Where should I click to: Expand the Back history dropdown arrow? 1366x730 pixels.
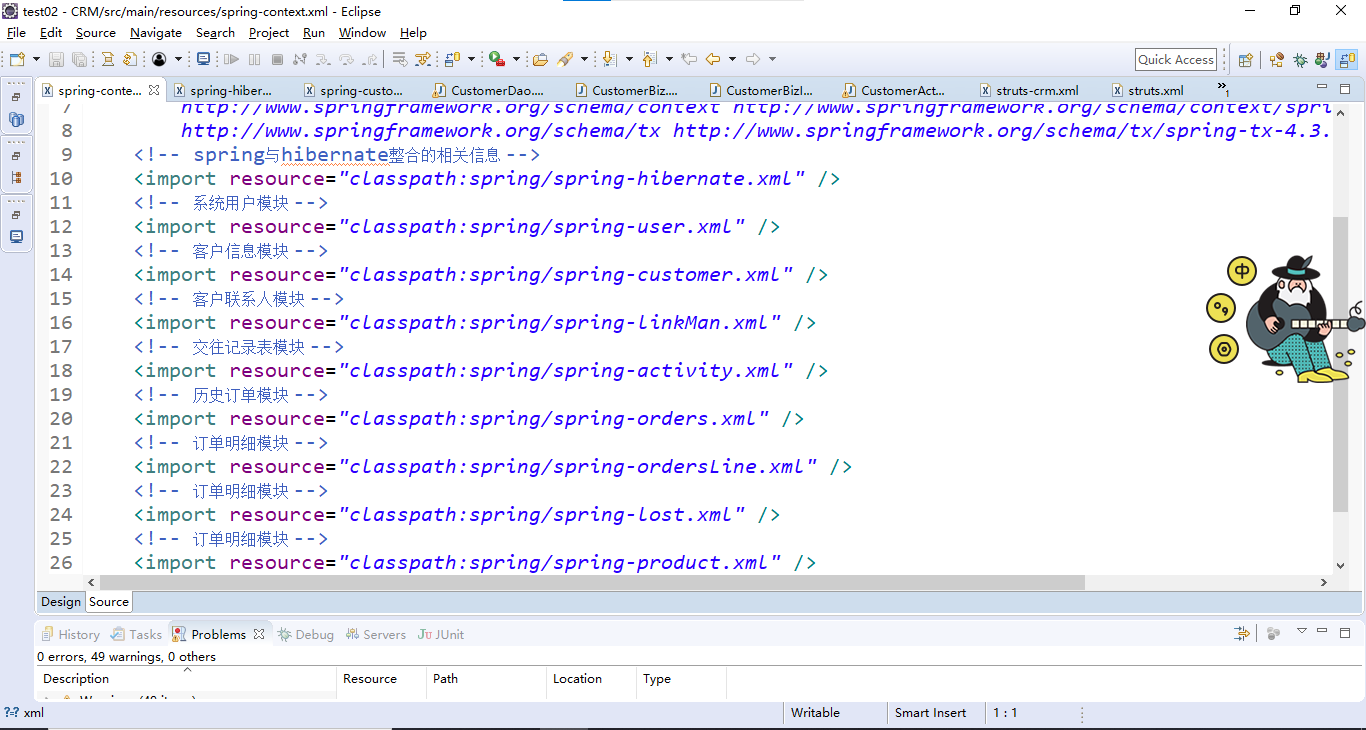pyautogui.click(x=732, y=59)
